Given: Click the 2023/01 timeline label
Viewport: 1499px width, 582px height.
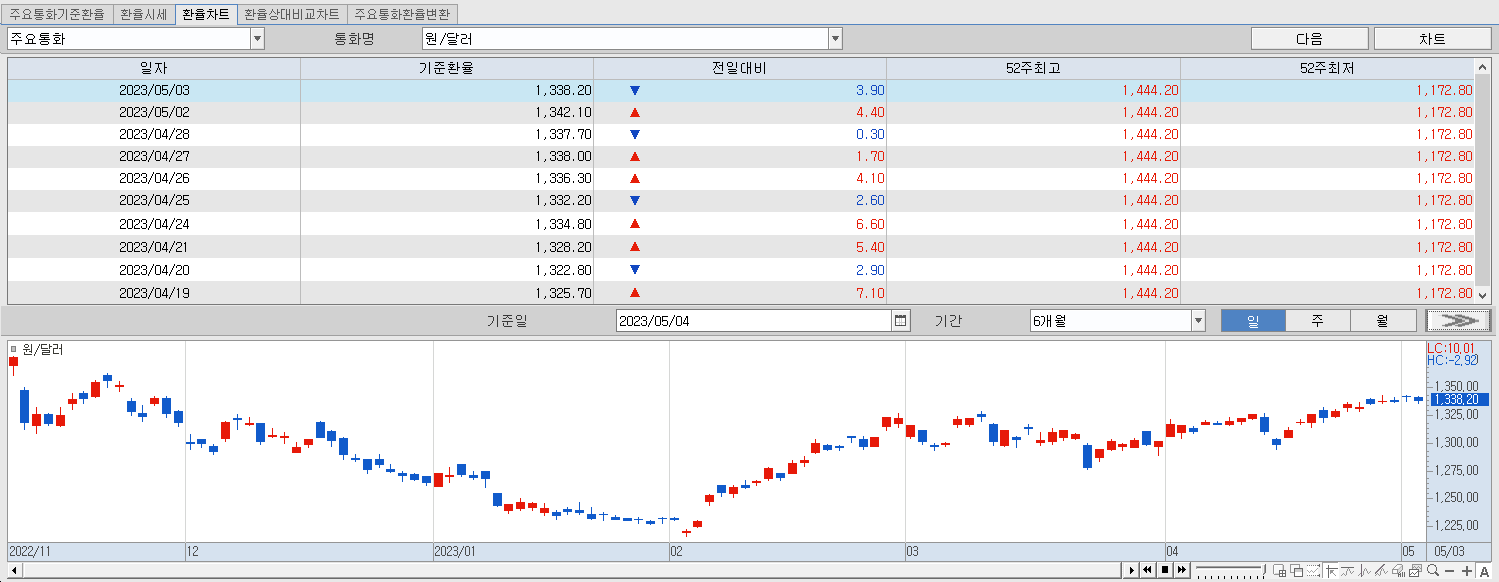Looking at the screenshot, I should (455, 551).
